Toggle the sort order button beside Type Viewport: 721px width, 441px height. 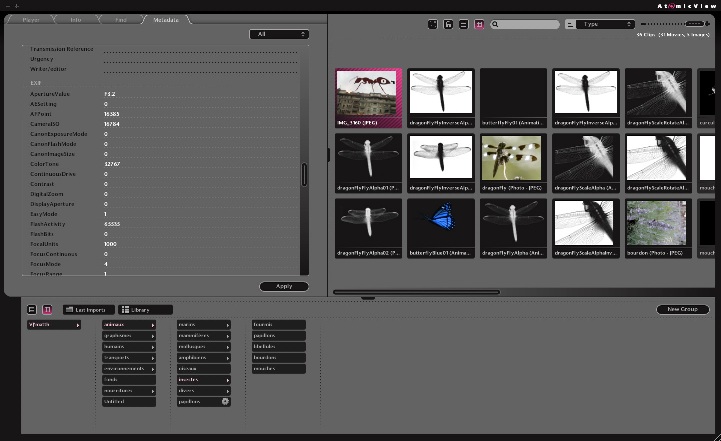pos(570,24)
